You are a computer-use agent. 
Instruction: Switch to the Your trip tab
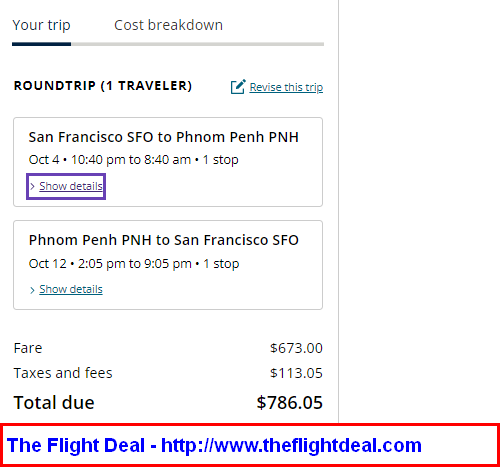click(x=41, y=25)
